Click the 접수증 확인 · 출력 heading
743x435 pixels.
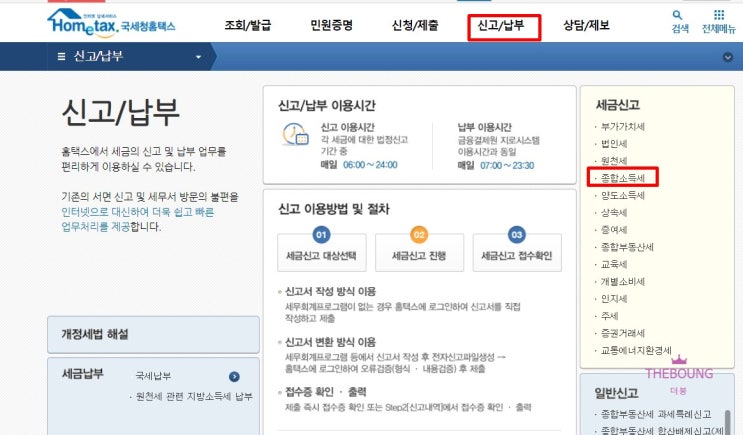(x=326, y=392)
